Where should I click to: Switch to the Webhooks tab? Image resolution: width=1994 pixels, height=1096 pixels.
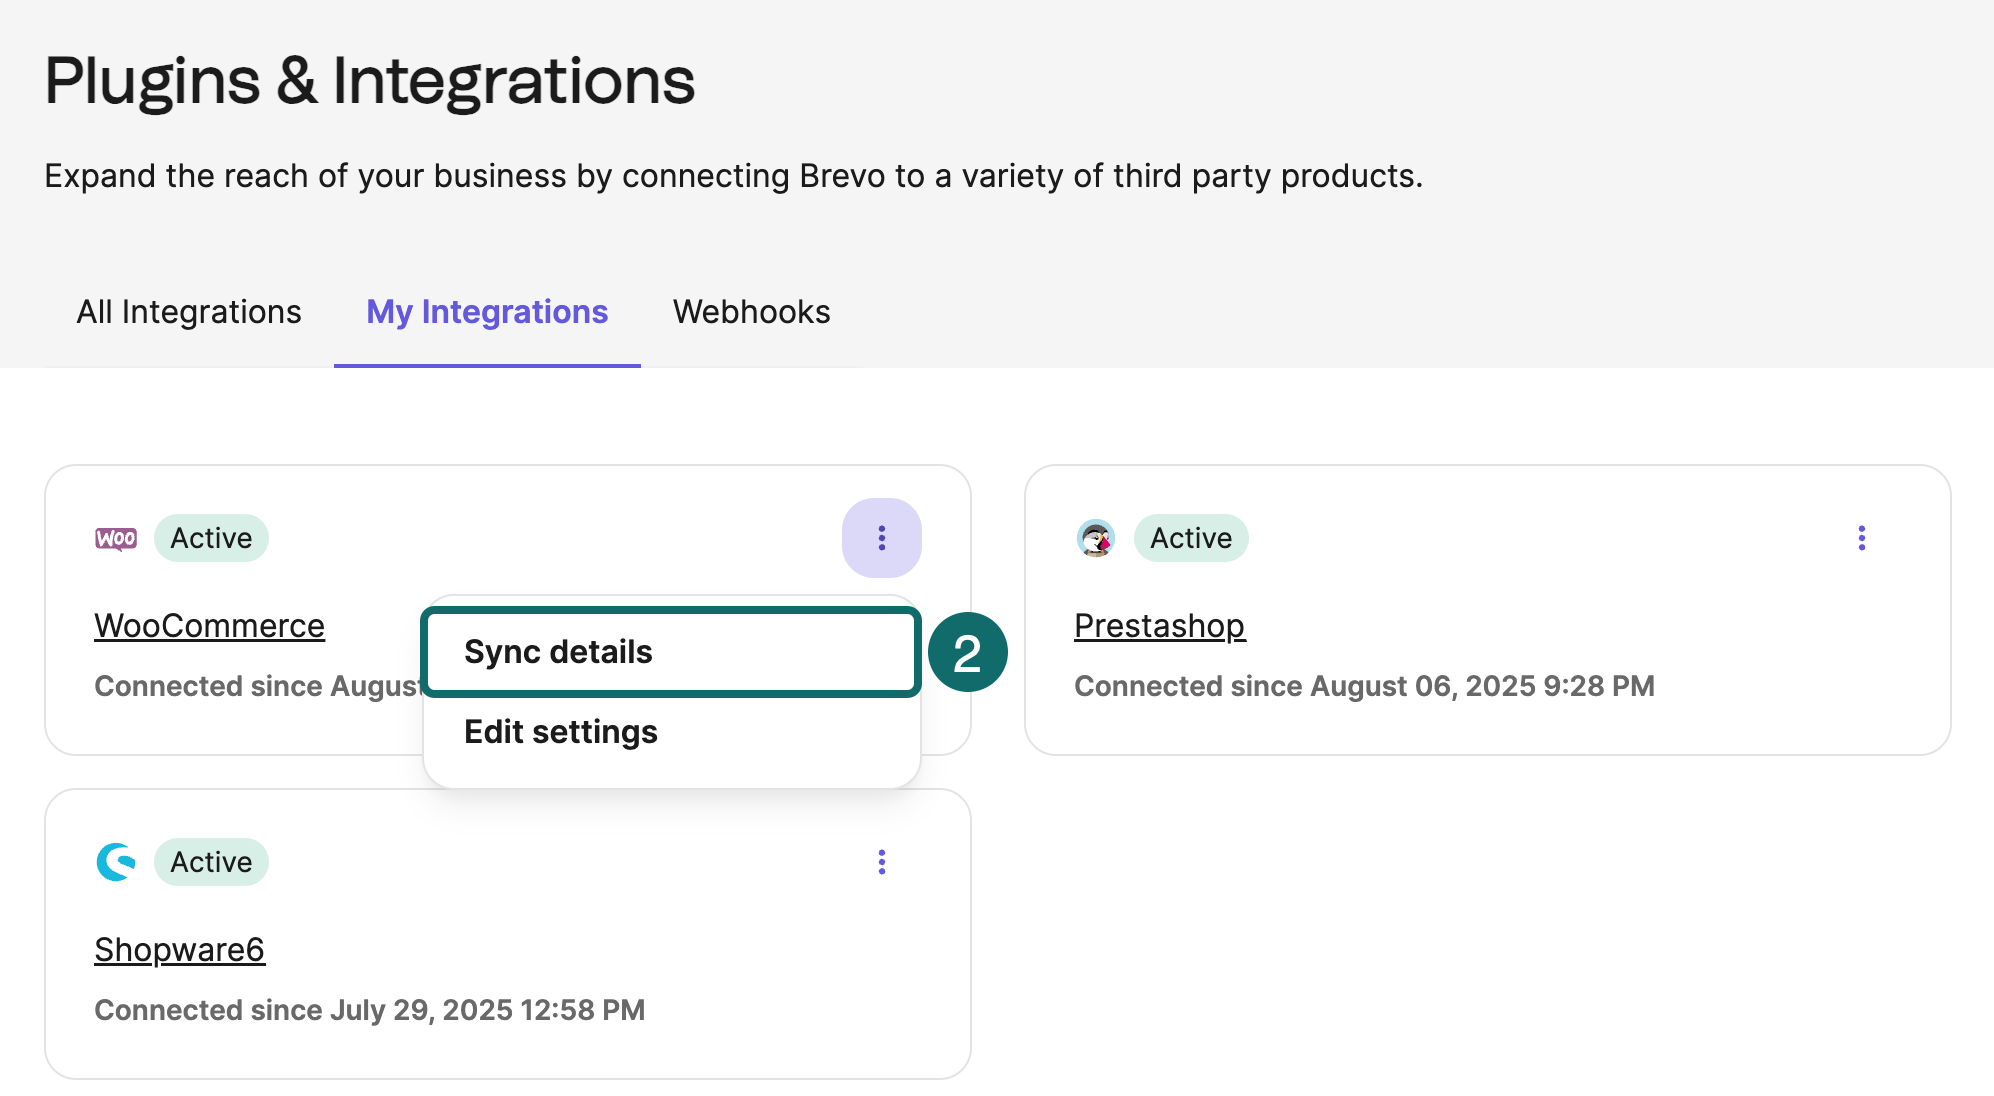click(752, 312)
